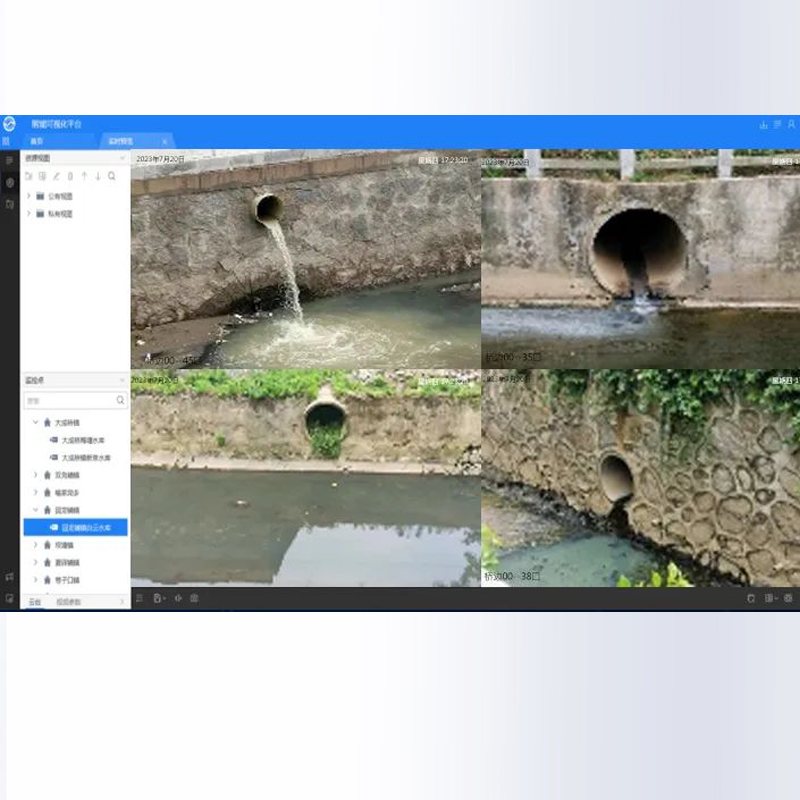Select the top-left video with the gushing pipe
This screenshot has width=800, height=800.
pos(306,259)
